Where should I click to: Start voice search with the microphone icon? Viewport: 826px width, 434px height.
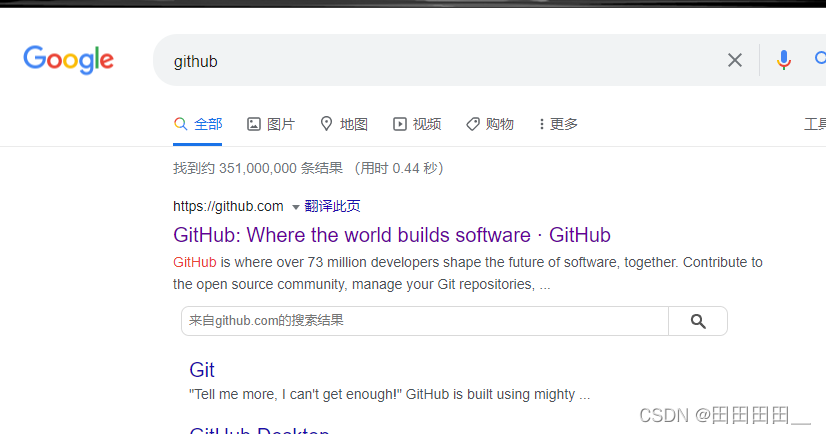click(x=784, y=60)
